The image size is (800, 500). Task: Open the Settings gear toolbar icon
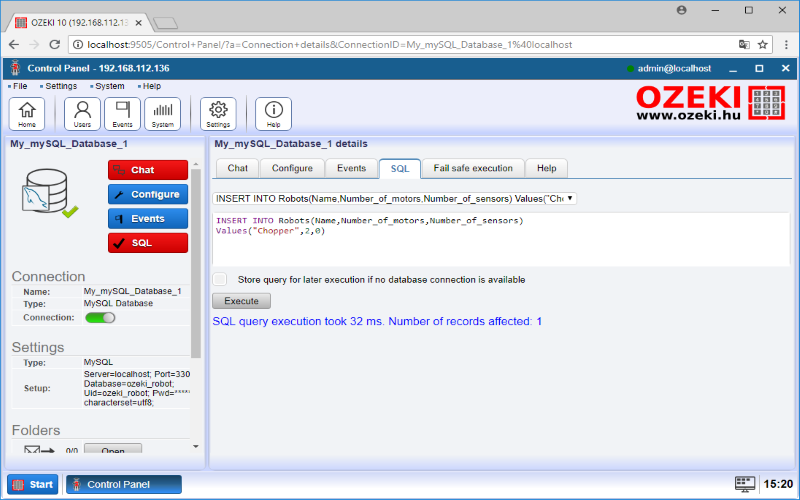[218, 114]
